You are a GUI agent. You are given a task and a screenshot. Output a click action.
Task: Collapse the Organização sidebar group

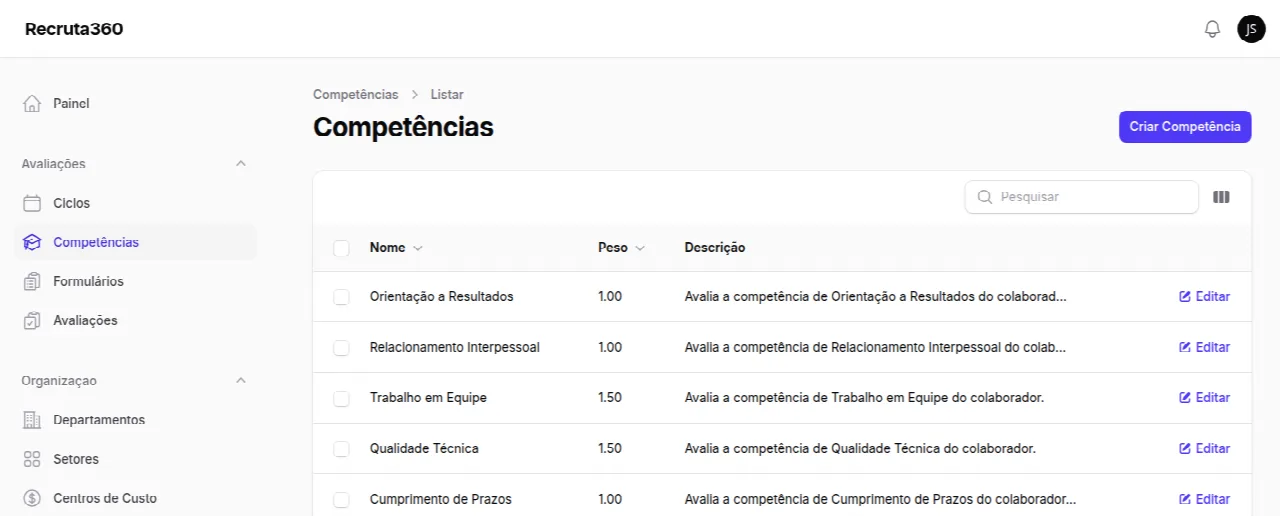(x=240, y=380)
